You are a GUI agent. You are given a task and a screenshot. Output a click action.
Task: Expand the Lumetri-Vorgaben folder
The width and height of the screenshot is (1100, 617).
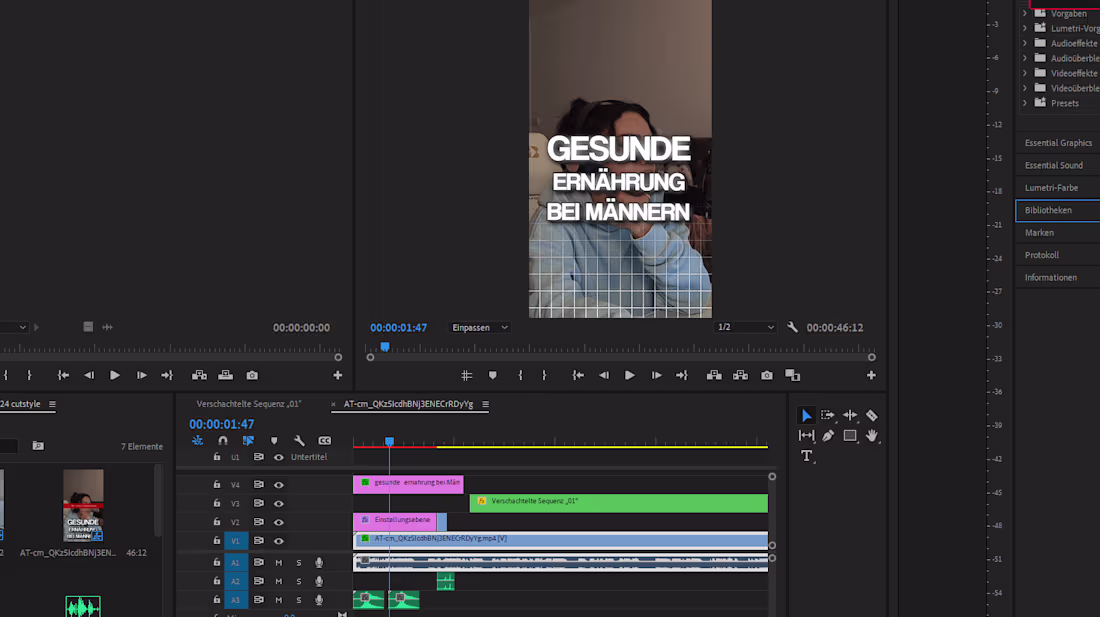1025,28
